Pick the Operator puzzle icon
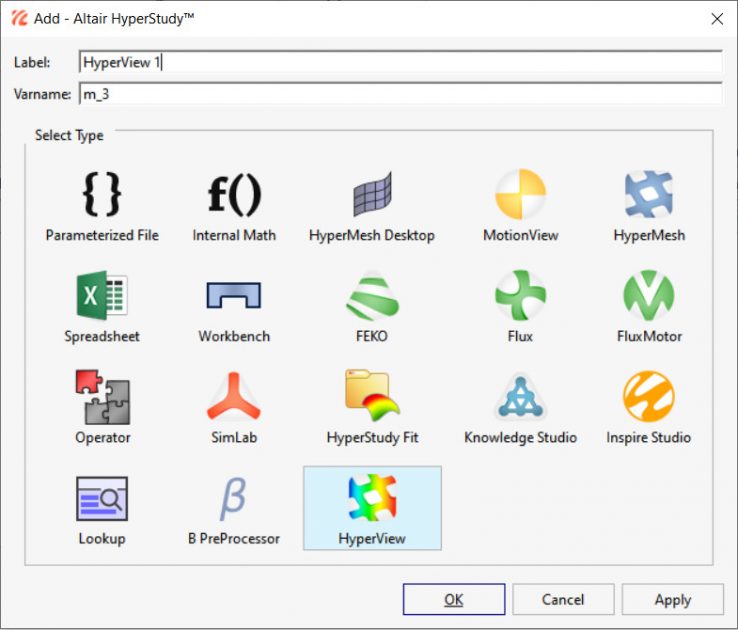 (102, 398)
